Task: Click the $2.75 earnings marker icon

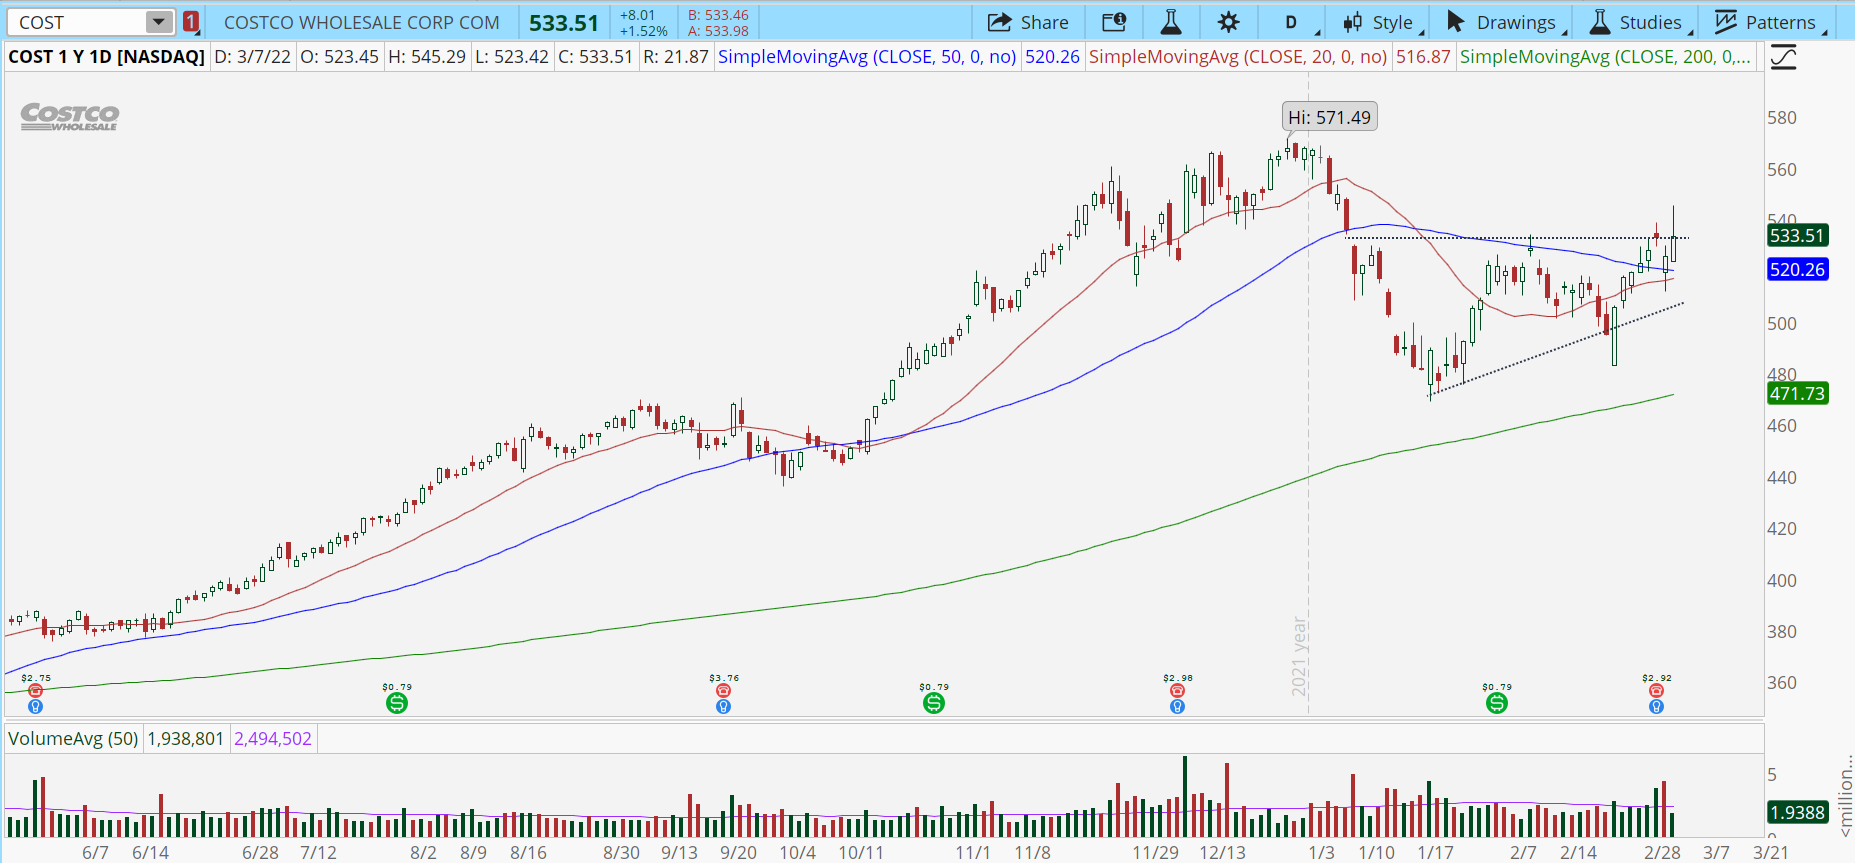Action: [36, 690]
